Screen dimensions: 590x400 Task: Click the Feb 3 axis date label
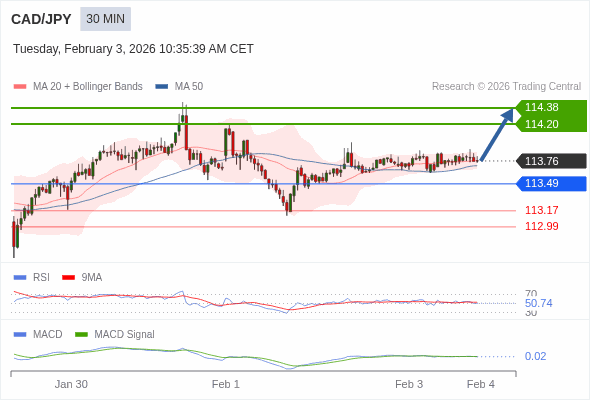tap(409, 384)
